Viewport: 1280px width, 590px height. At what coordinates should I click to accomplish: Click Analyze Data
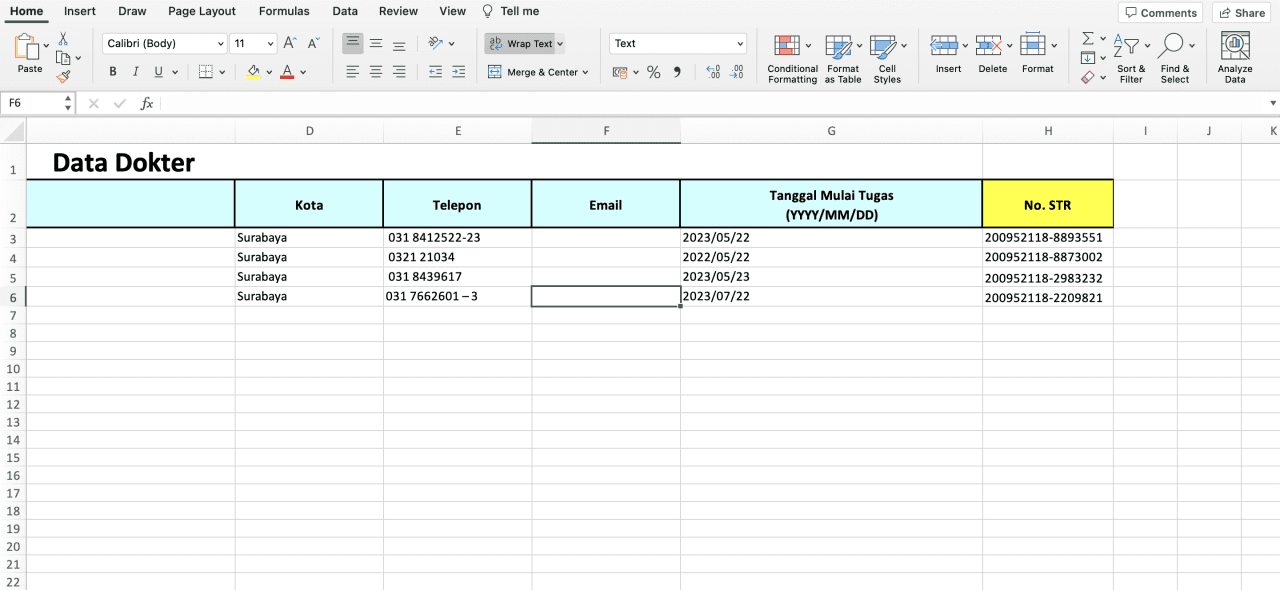point(1235,58)
